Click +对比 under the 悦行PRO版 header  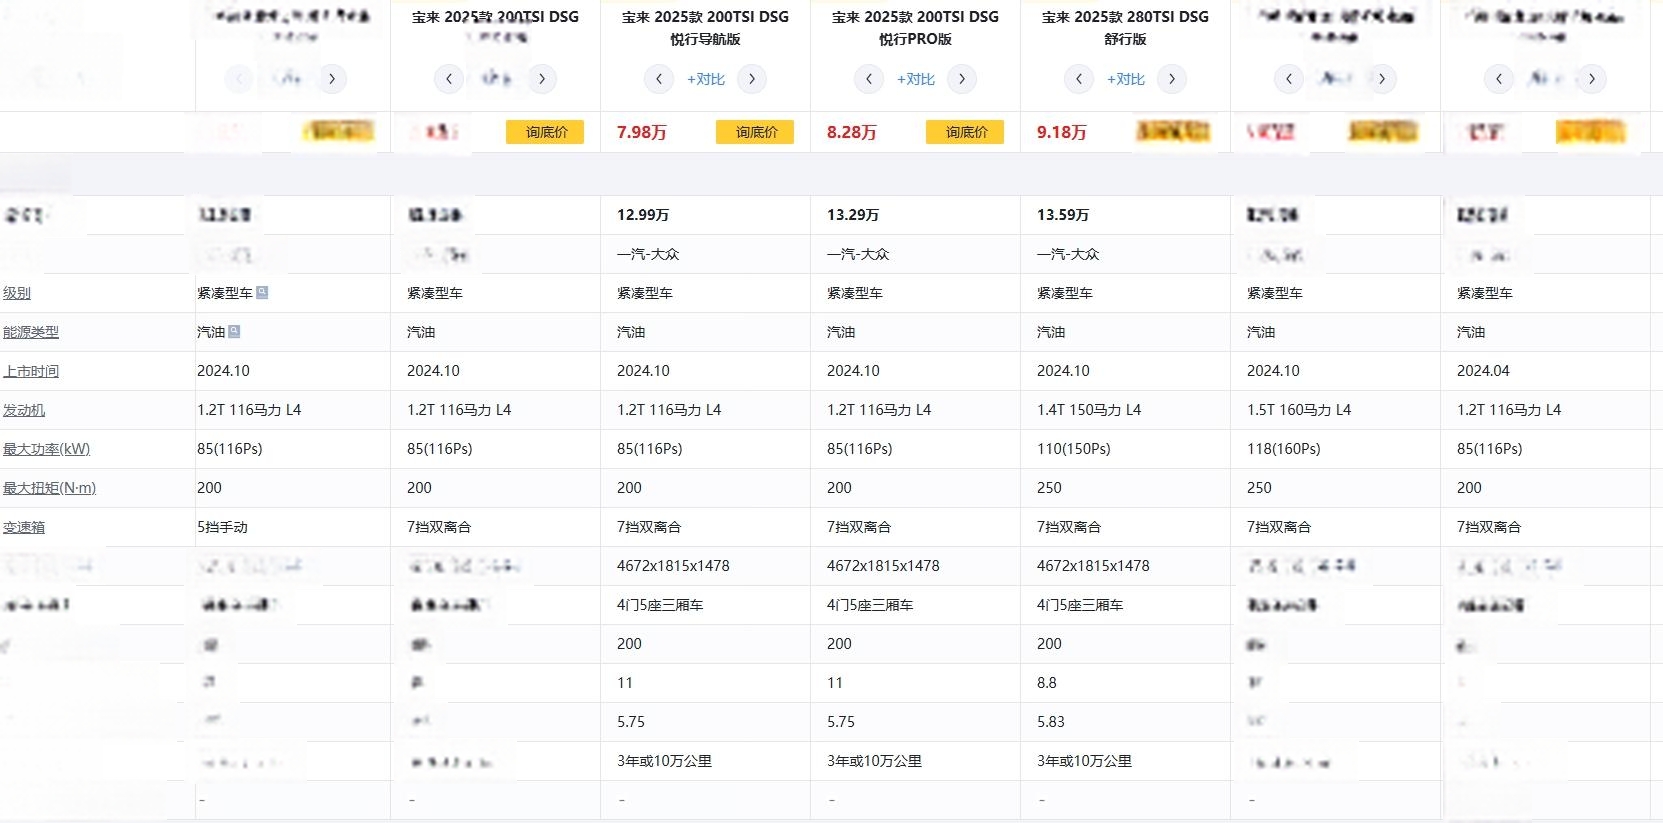[916, 80]
